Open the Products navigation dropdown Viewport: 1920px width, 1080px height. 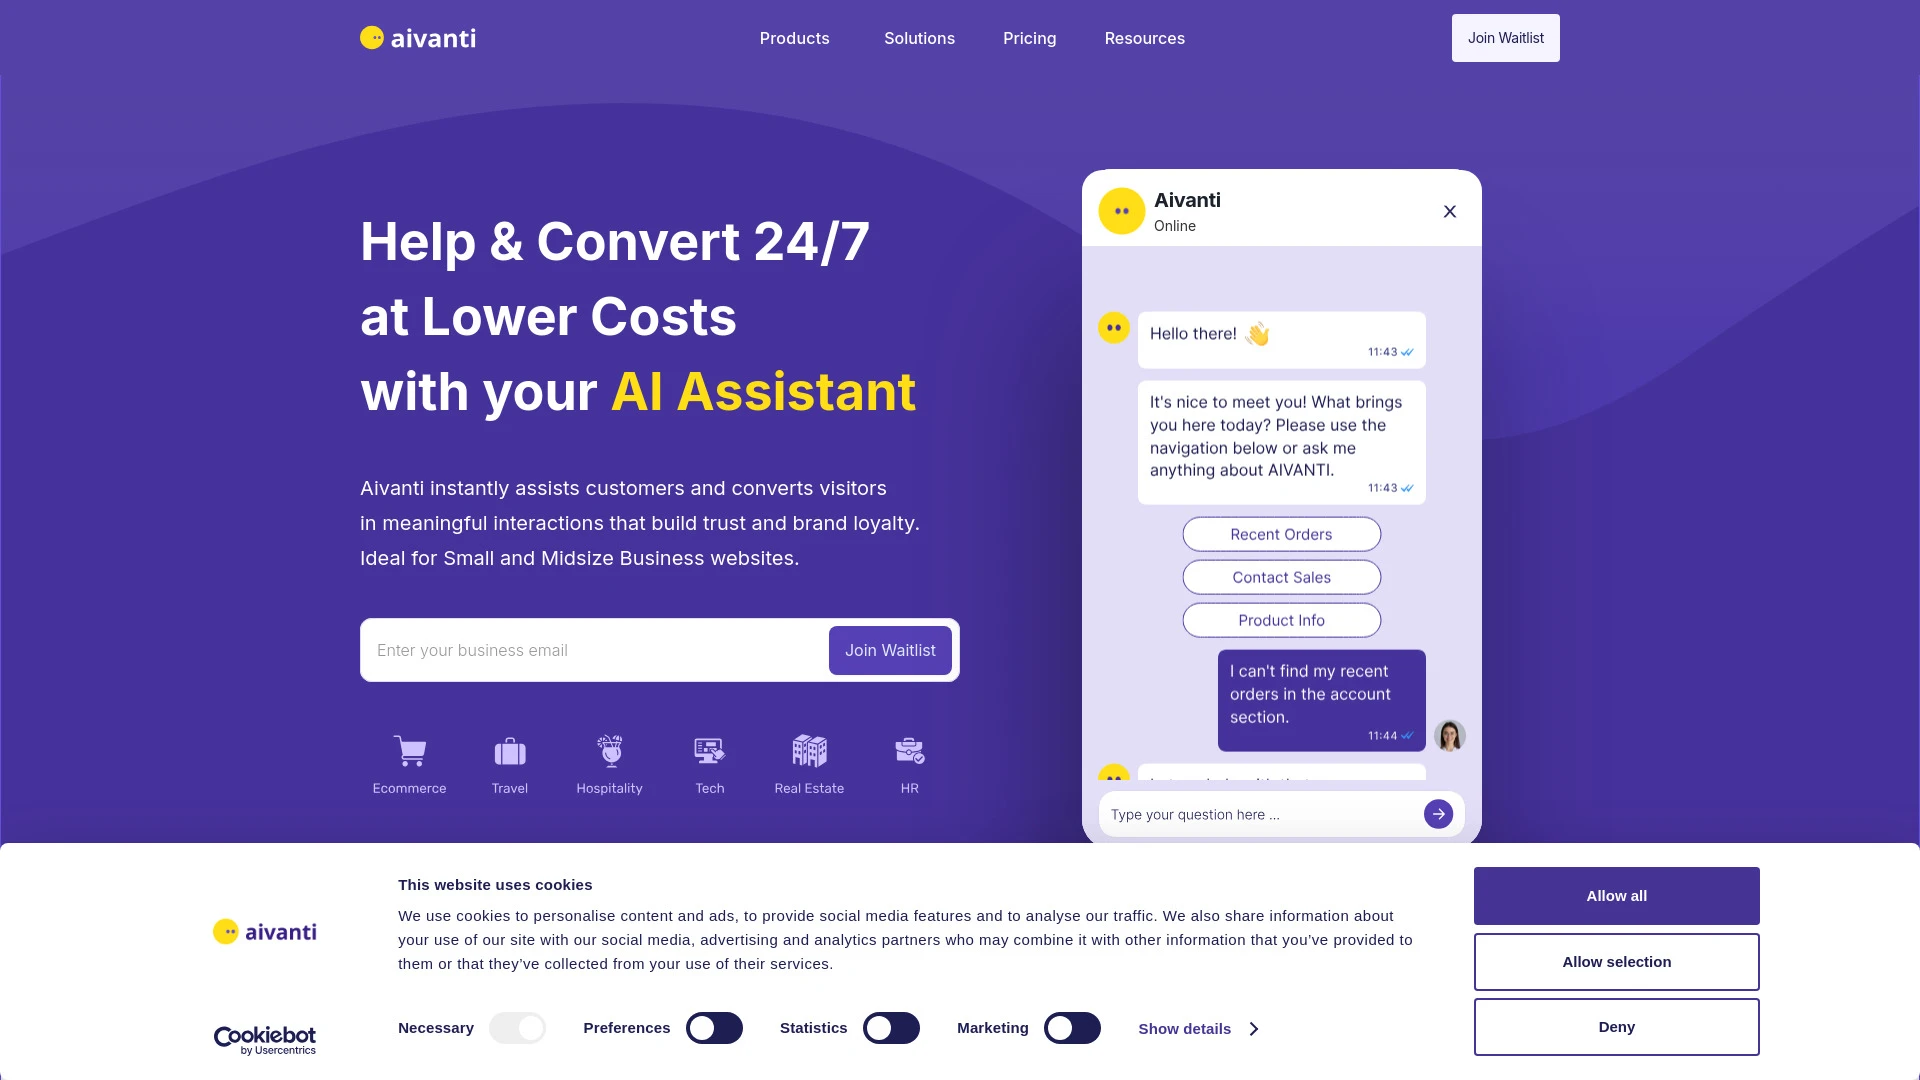click(794, 37)
